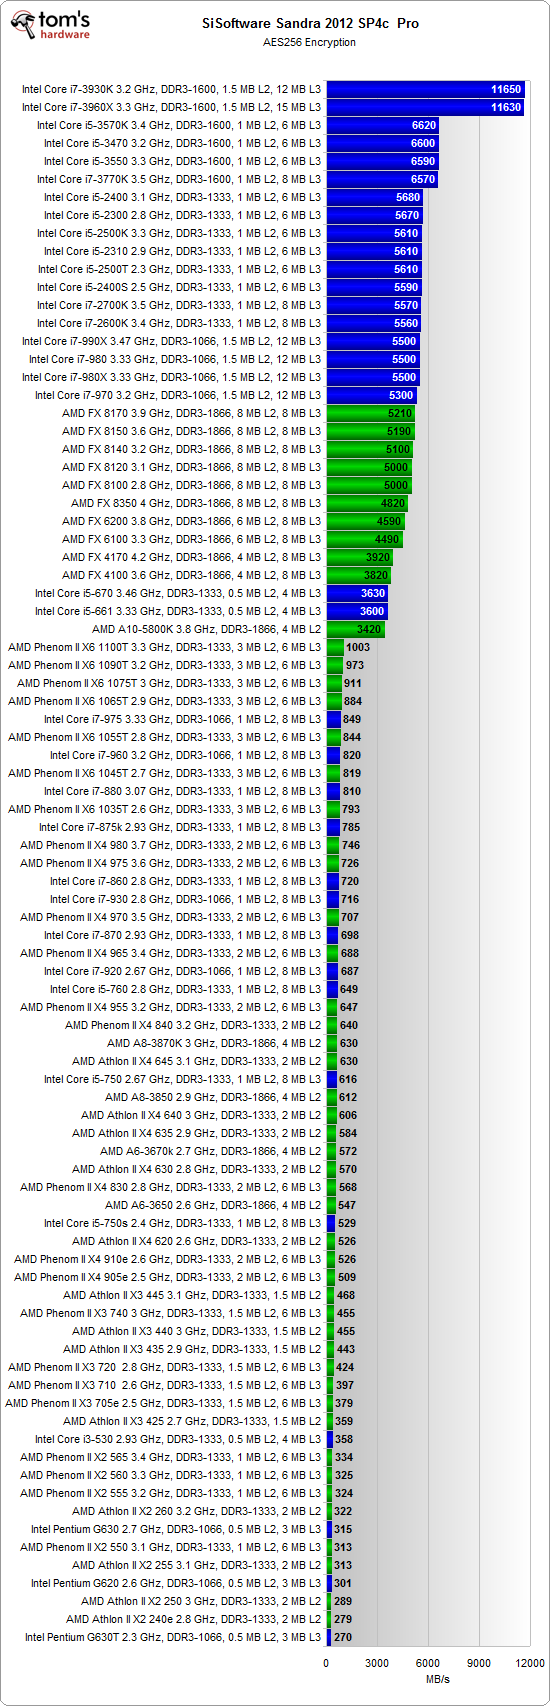Click the Intel Core i3-530 label
This screenshot has height=1706, width=550.
point(178,1439)
